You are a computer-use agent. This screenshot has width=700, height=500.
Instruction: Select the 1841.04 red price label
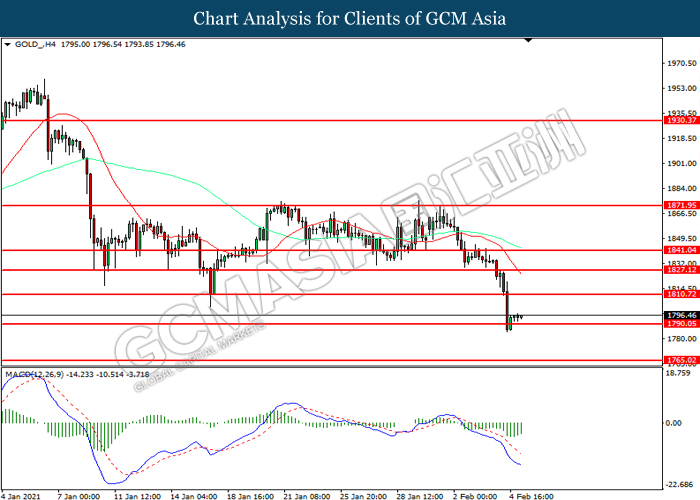coord(682,250)
